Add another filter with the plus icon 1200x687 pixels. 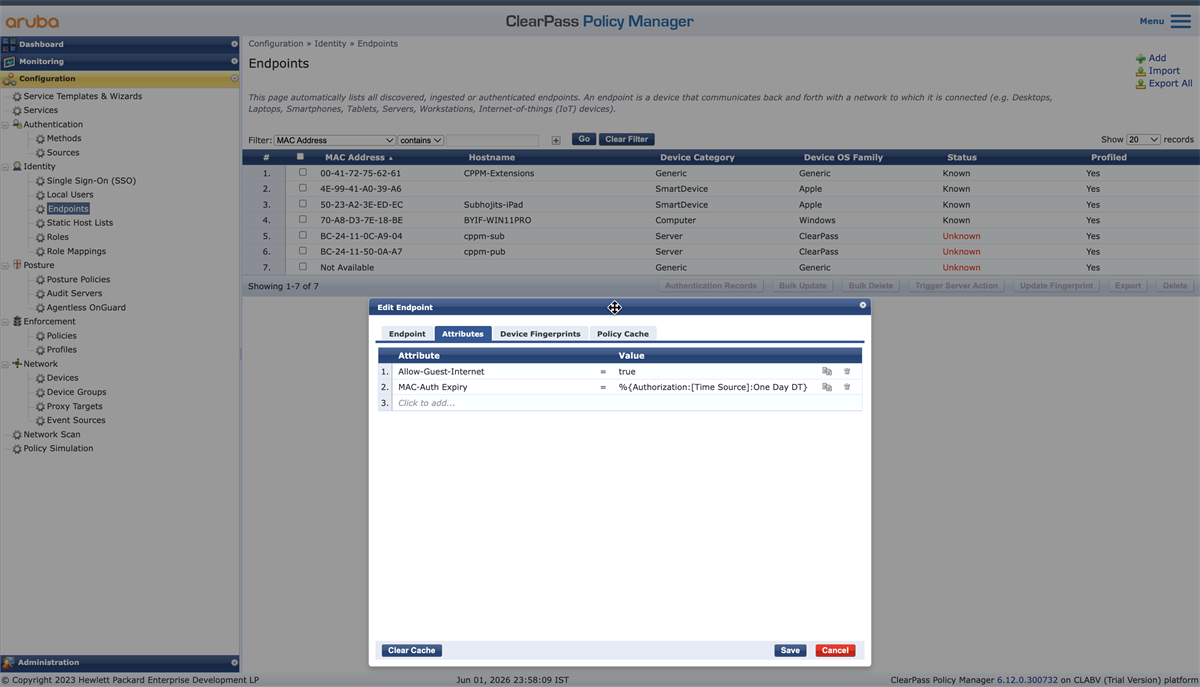click(x=556, y=140)
